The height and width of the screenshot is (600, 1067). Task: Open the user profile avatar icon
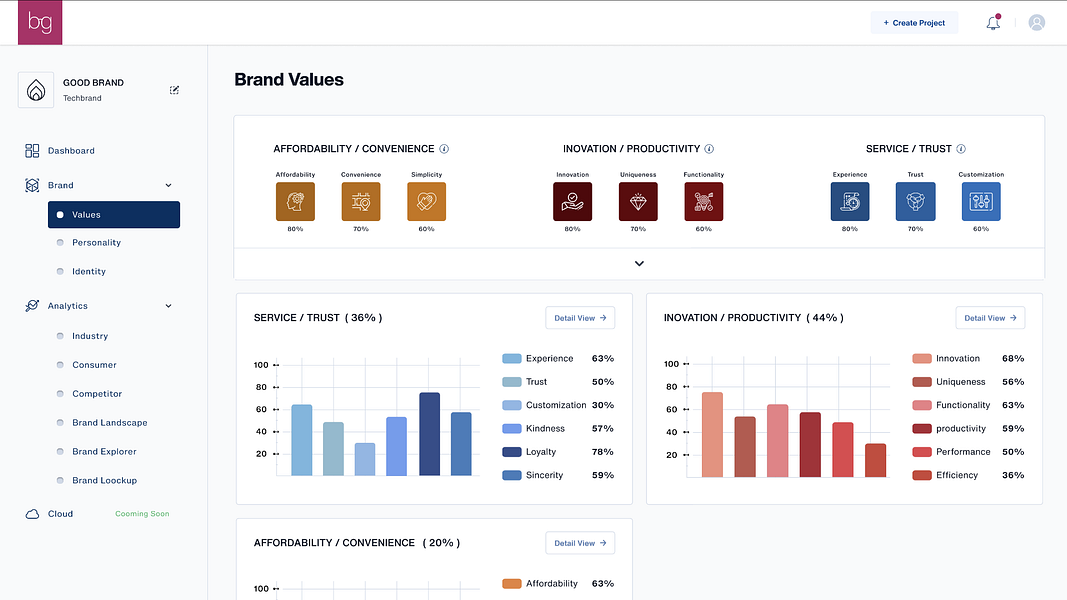[1036, 22]
